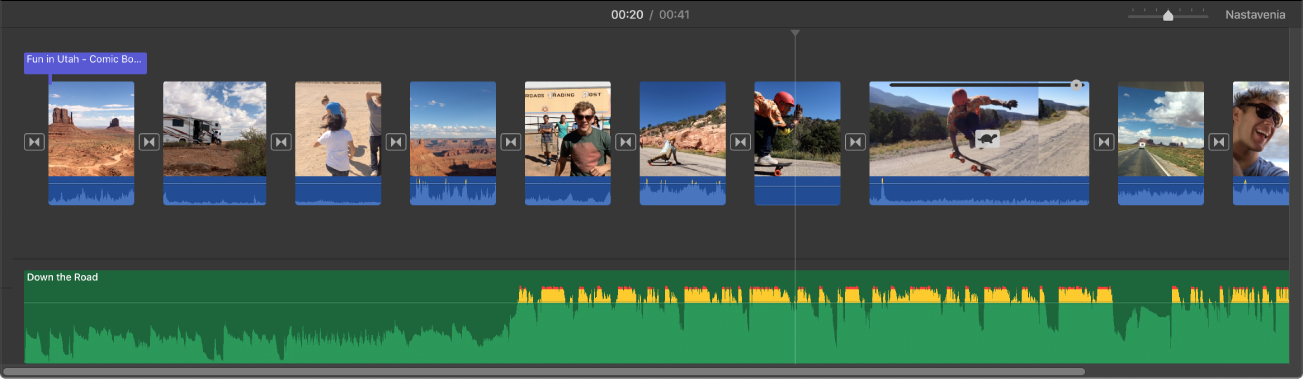Select the Down the Road audio track

pos(656,316)
